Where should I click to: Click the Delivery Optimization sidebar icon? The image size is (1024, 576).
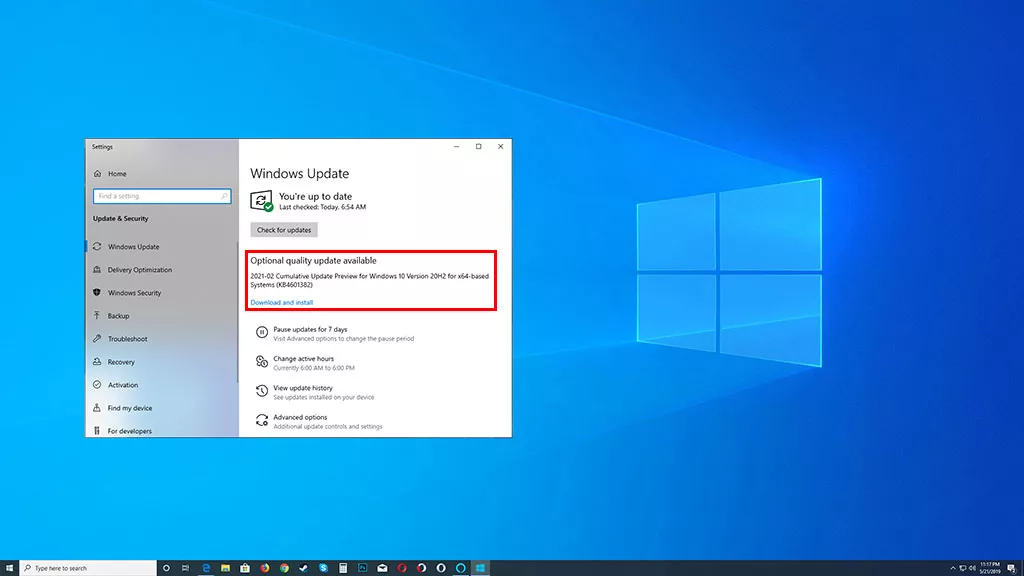(x=97, y=270)
